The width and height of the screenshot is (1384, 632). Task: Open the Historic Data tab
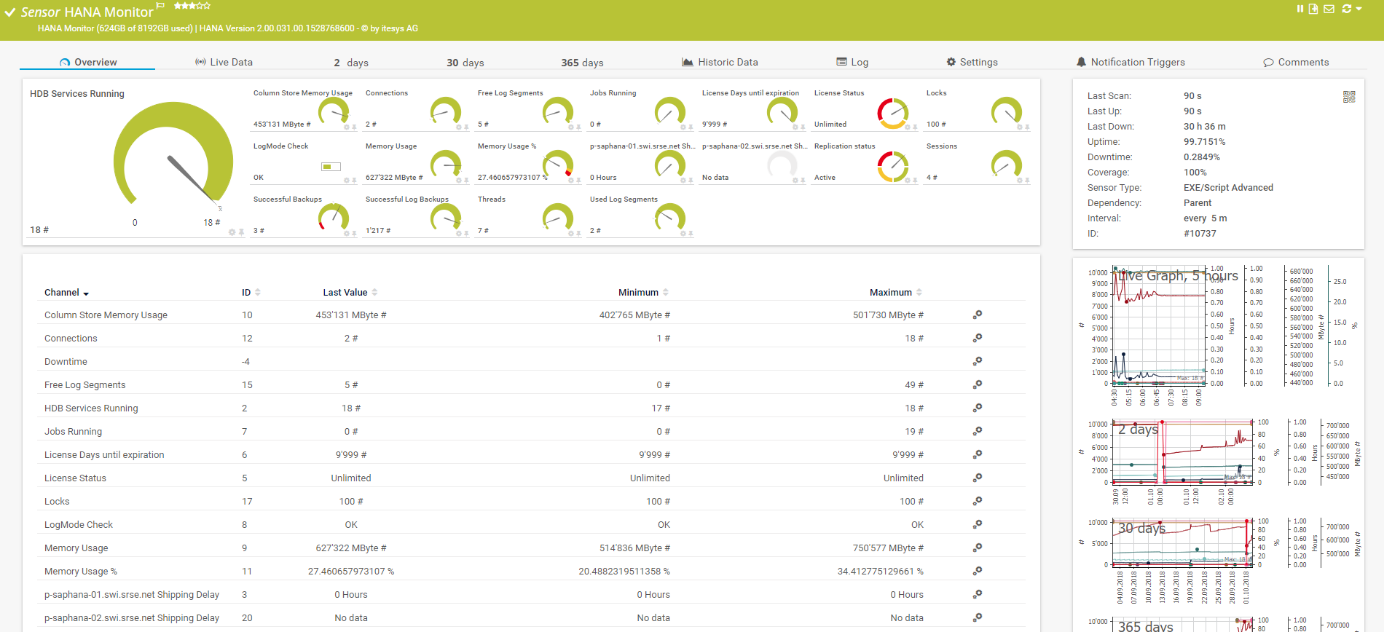[x=720, y=62]
